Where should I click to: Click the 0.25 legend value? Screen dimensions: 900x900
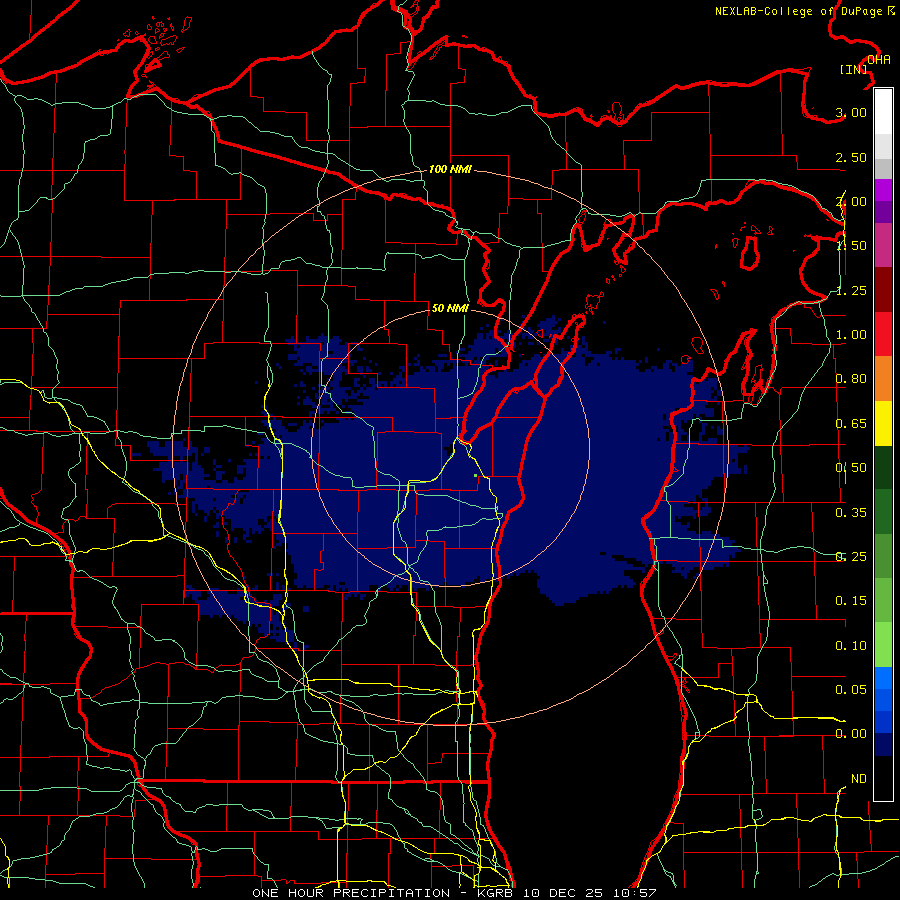point(851,557)
